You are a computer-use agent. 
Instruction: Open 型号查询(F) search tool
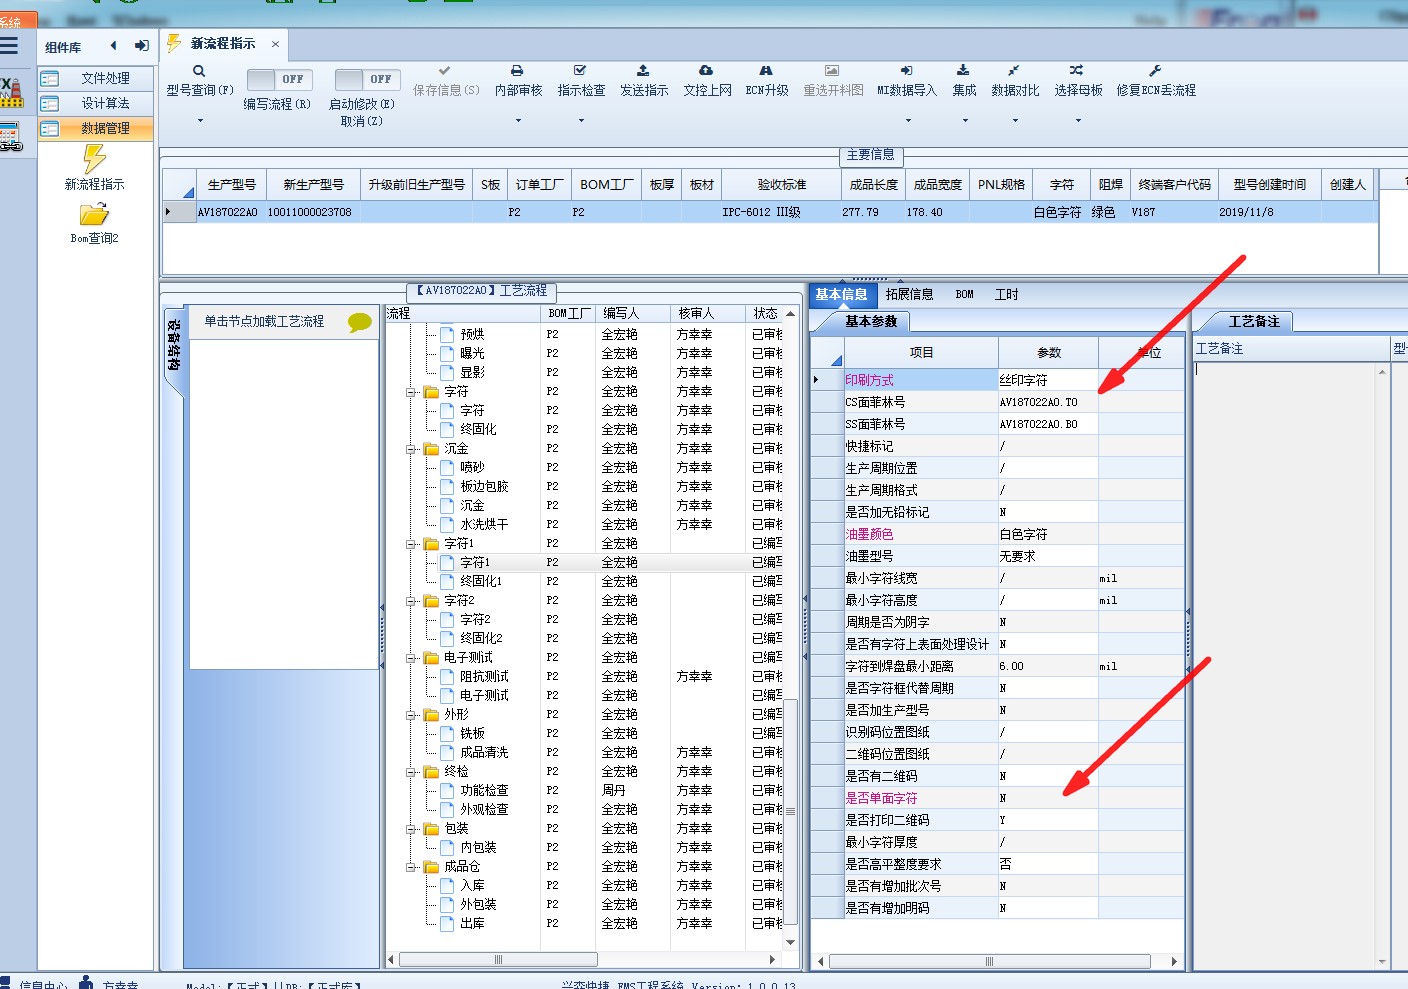click(x=199, y=71)
